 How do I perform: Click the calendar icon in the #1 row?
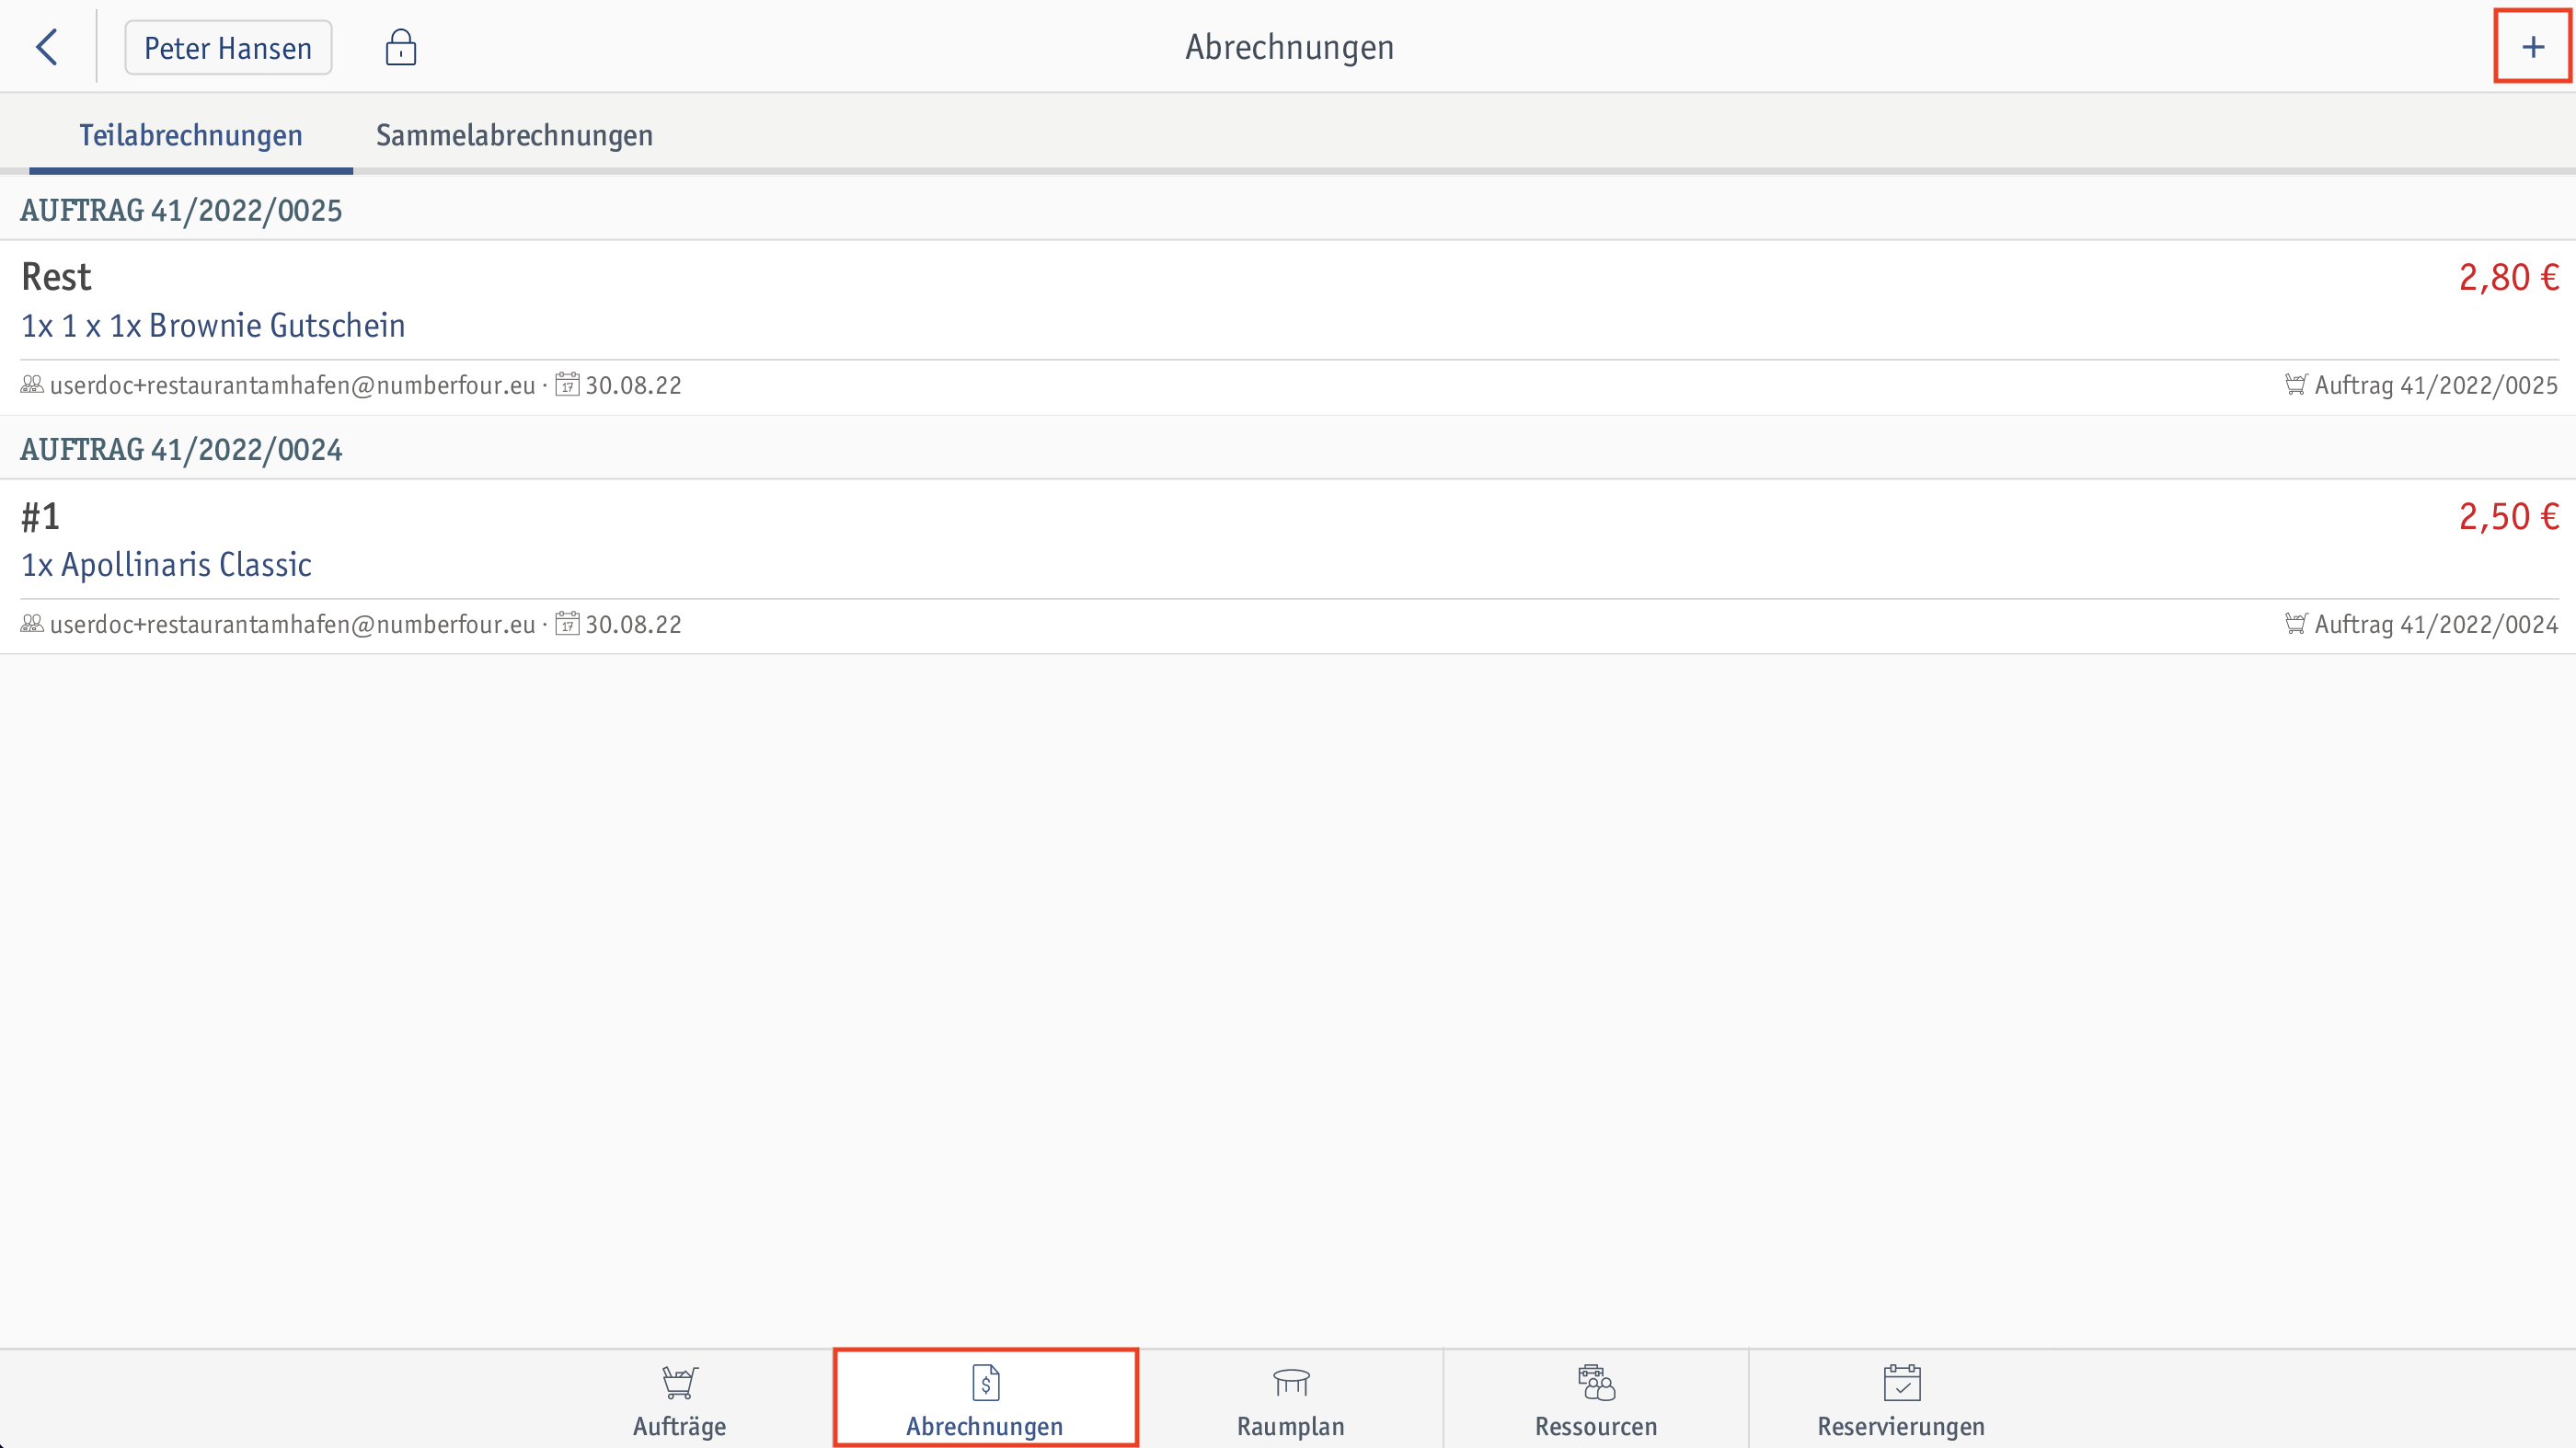[x=567, y=623]
